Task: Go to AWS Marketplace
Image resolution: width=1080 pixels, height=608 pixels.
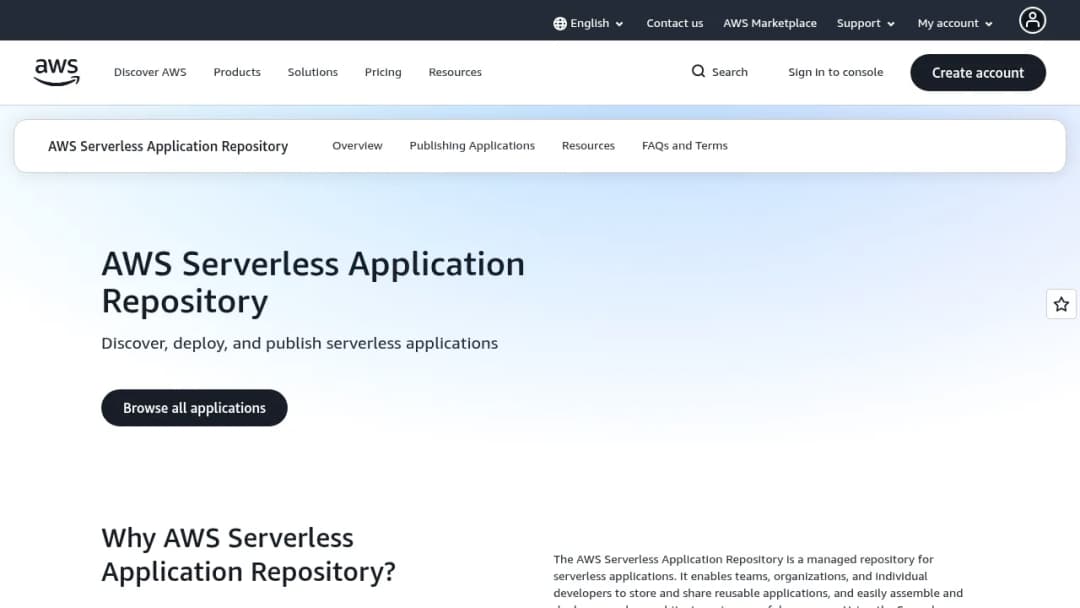Action: (x=769, y=23)
